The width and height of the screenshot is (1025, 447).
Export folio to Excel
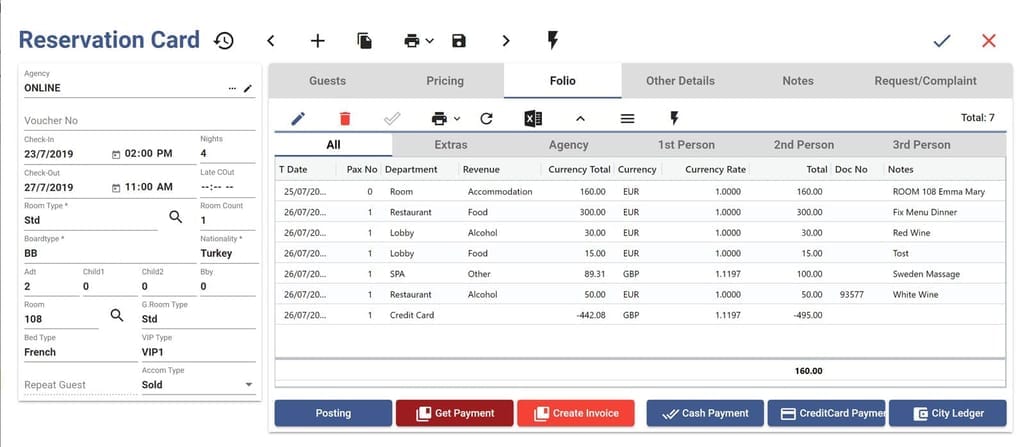click(533, 118)
